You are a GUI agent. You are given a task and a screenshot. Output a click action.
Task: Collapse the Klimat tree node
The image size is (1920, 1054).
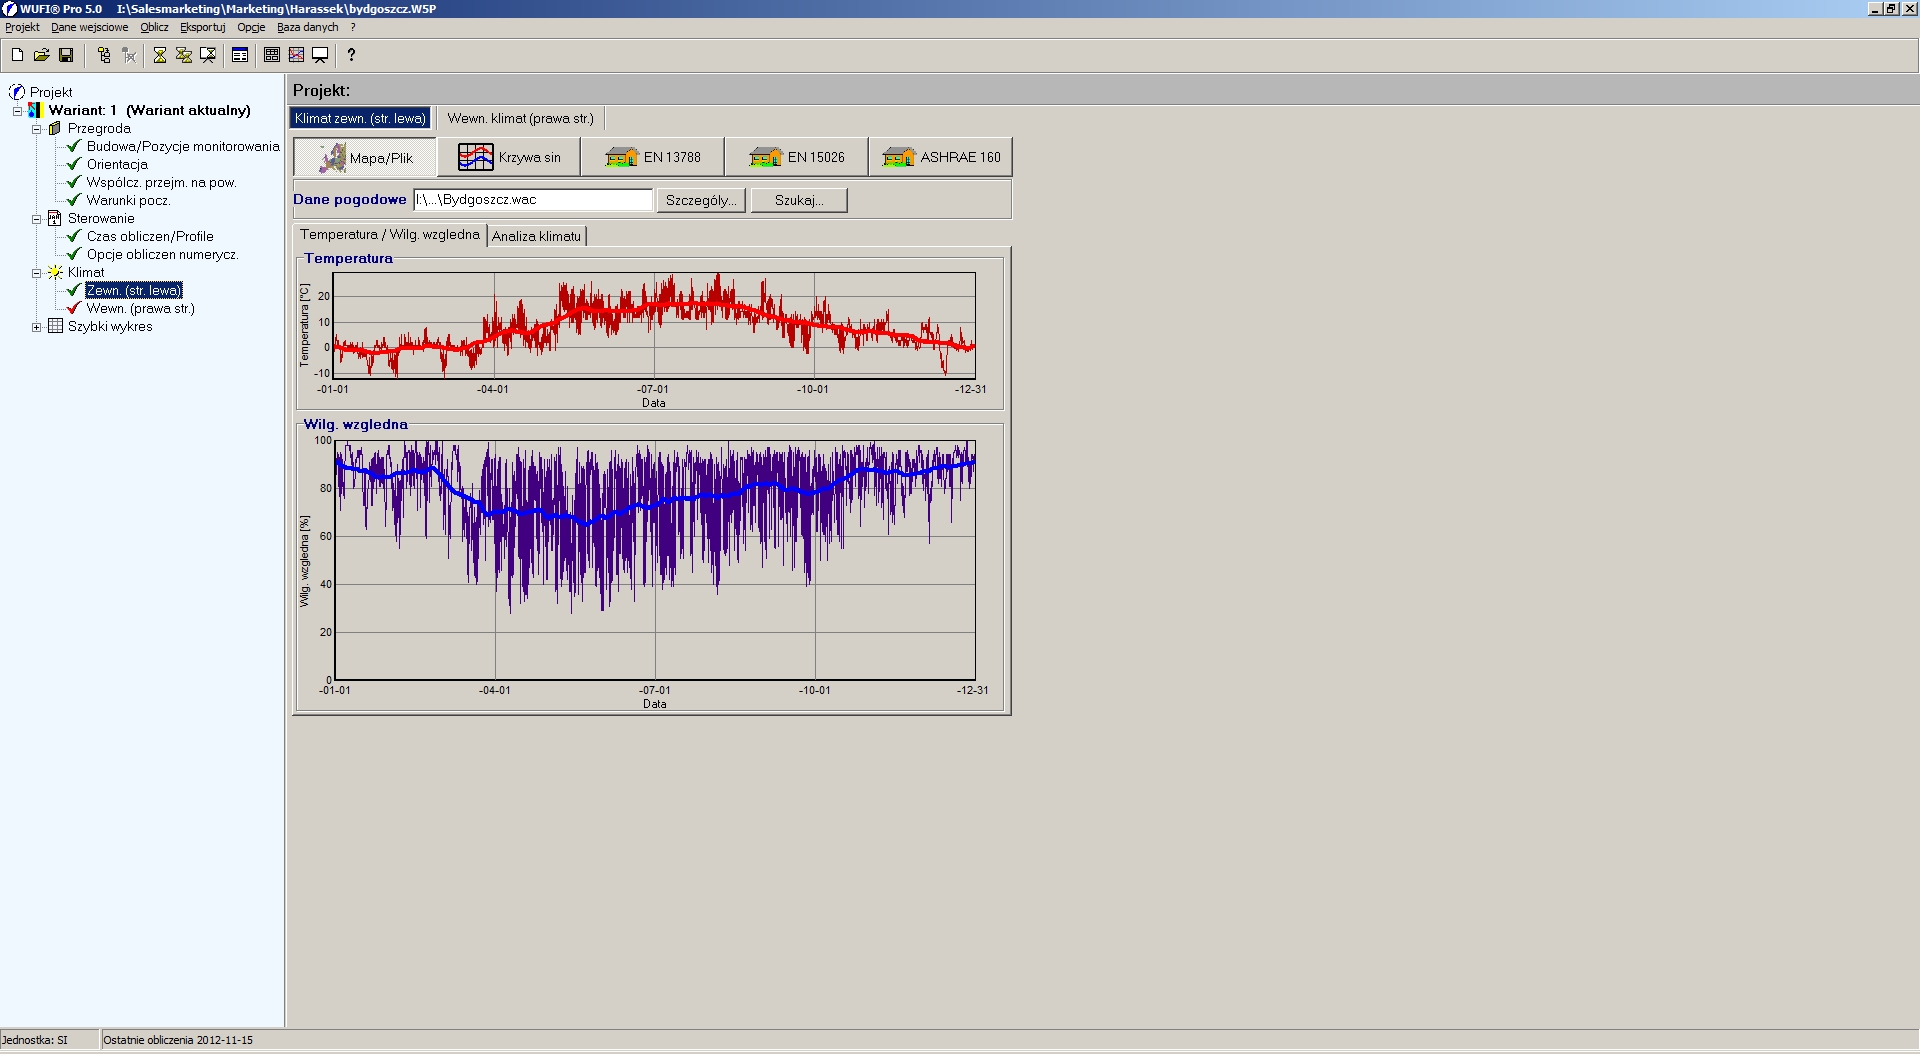[x=37, y=273]
